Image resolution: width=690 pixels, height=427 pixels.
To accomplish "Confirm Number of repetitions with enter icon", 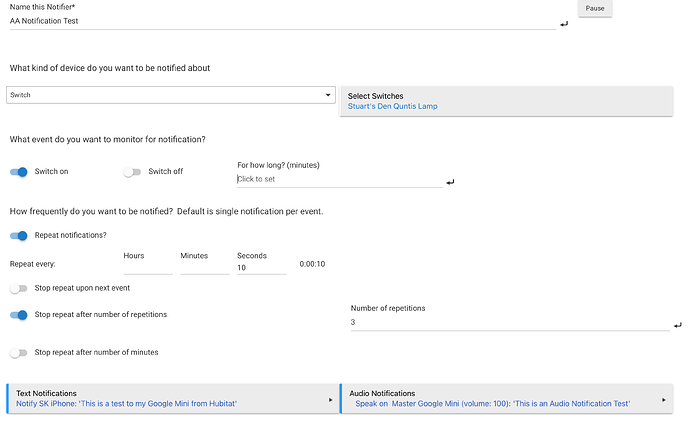I will tap(677, 325).
